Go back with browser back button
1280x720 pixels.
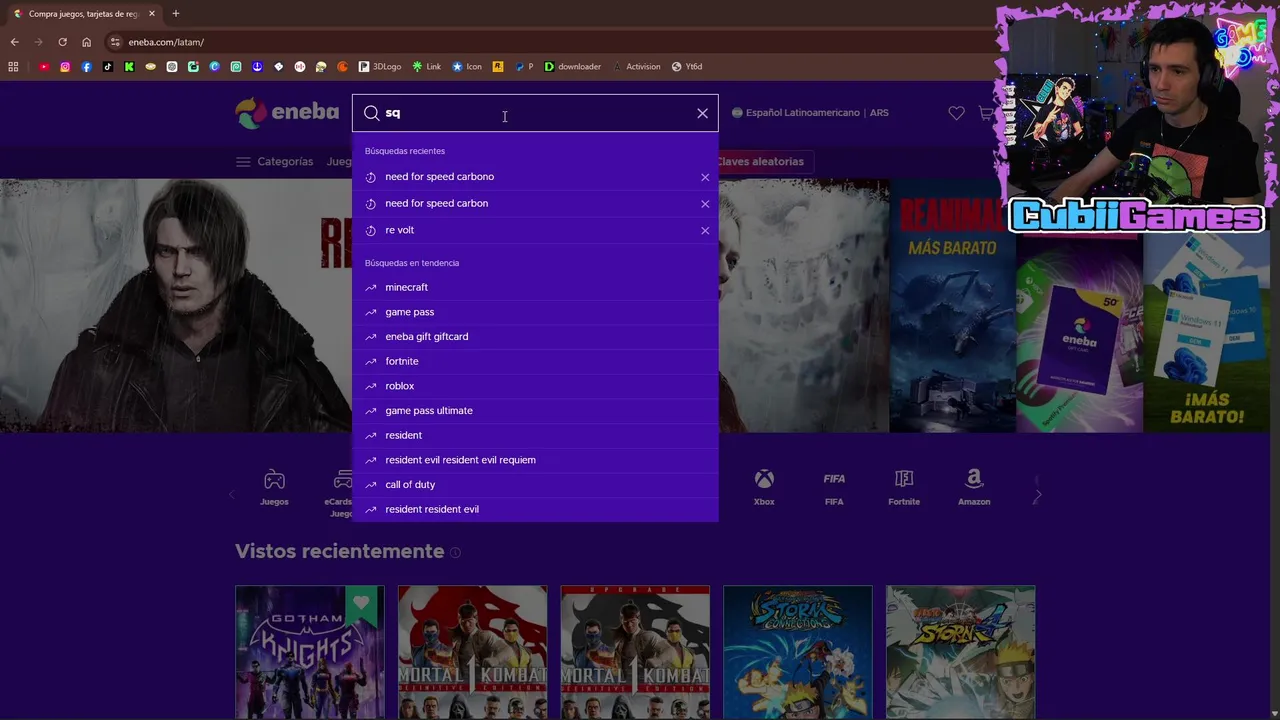point(14,42)
